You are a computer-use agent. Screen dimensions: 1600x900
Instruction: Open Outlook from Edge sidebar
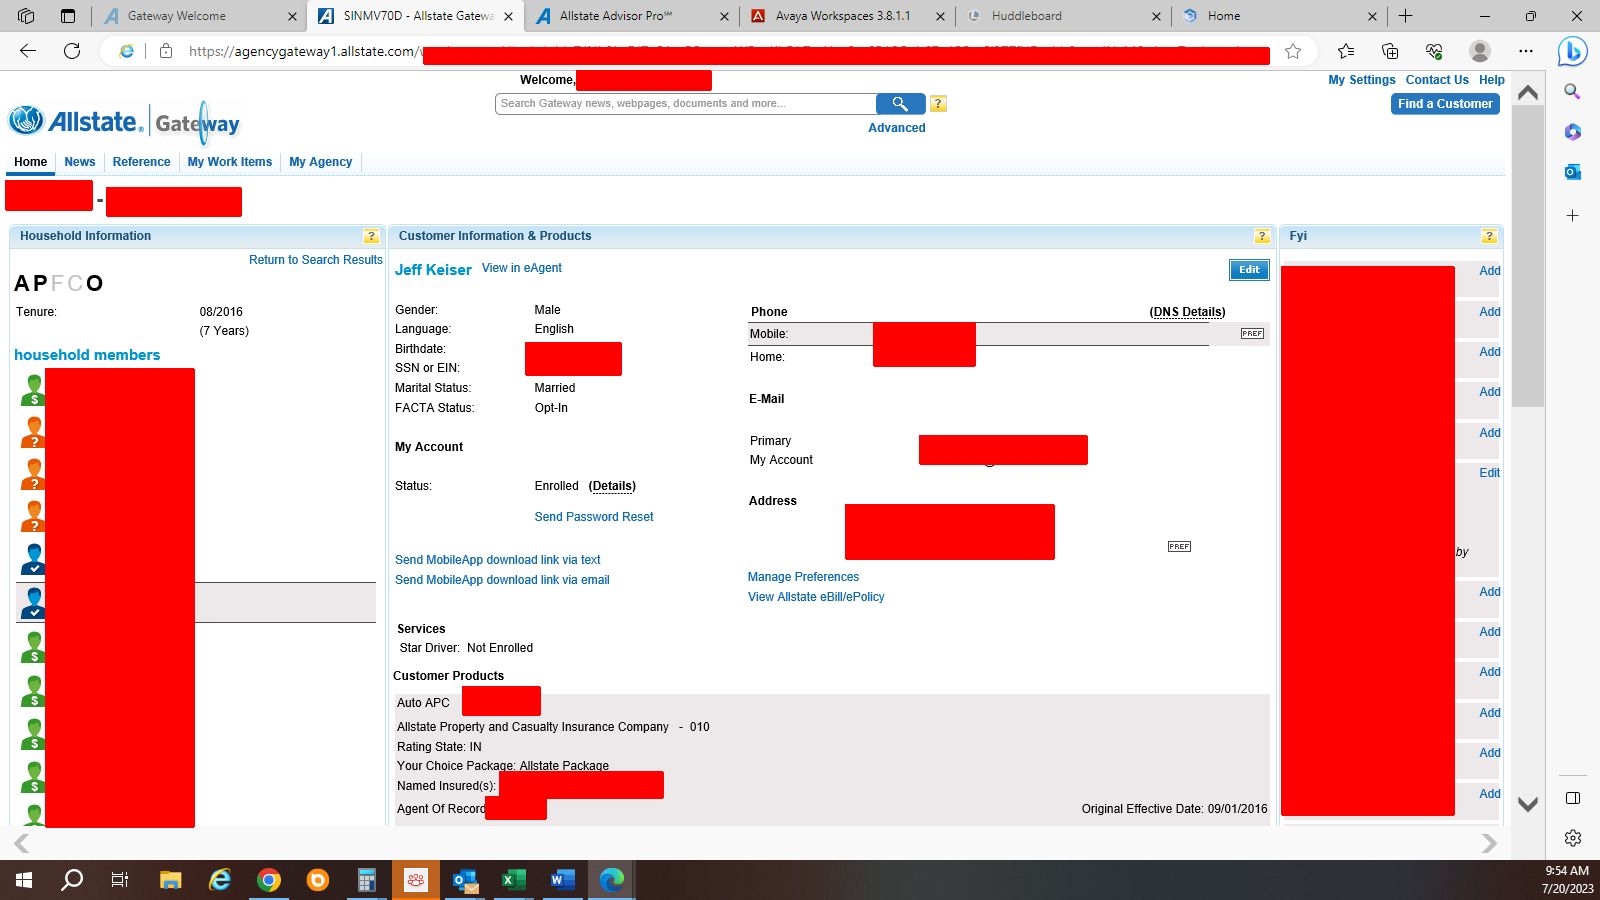(x=1572, y=172)
